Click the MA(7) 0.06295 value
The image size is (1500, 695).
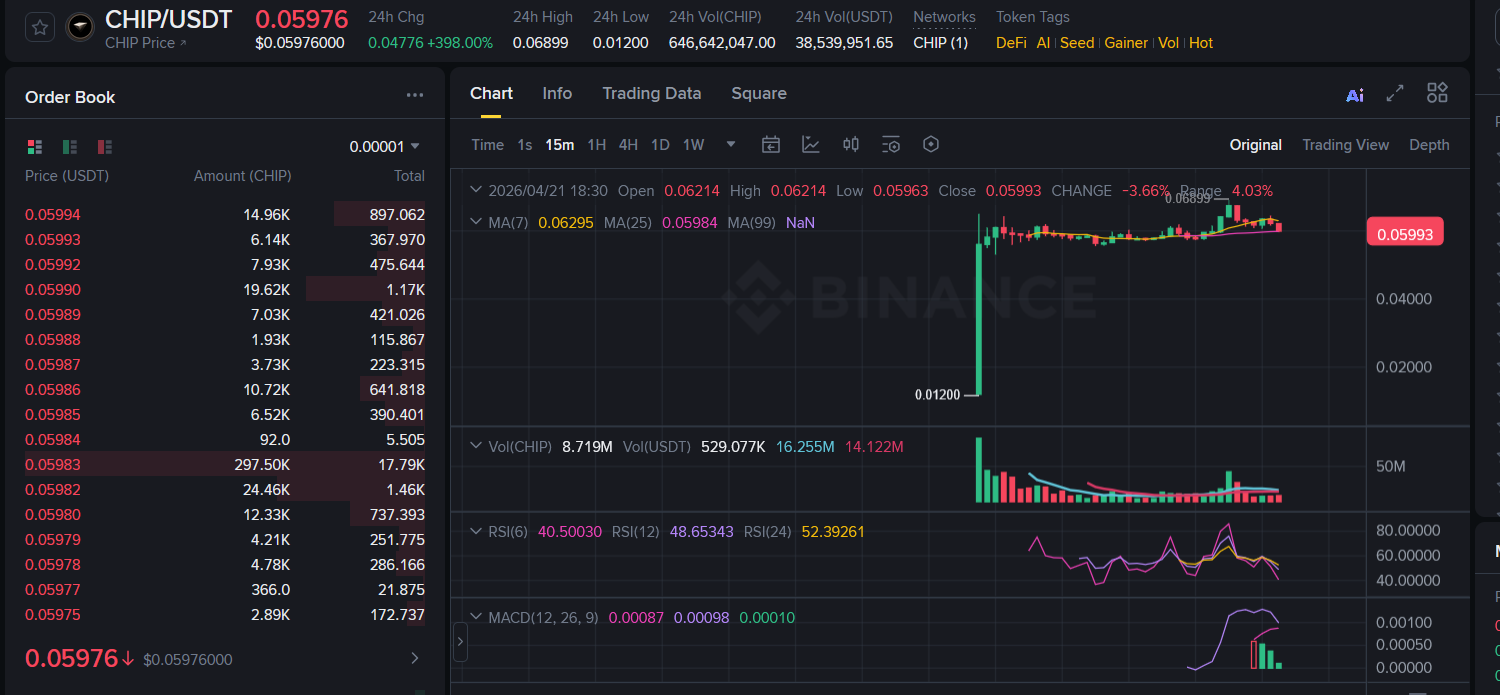click(565, 222)
